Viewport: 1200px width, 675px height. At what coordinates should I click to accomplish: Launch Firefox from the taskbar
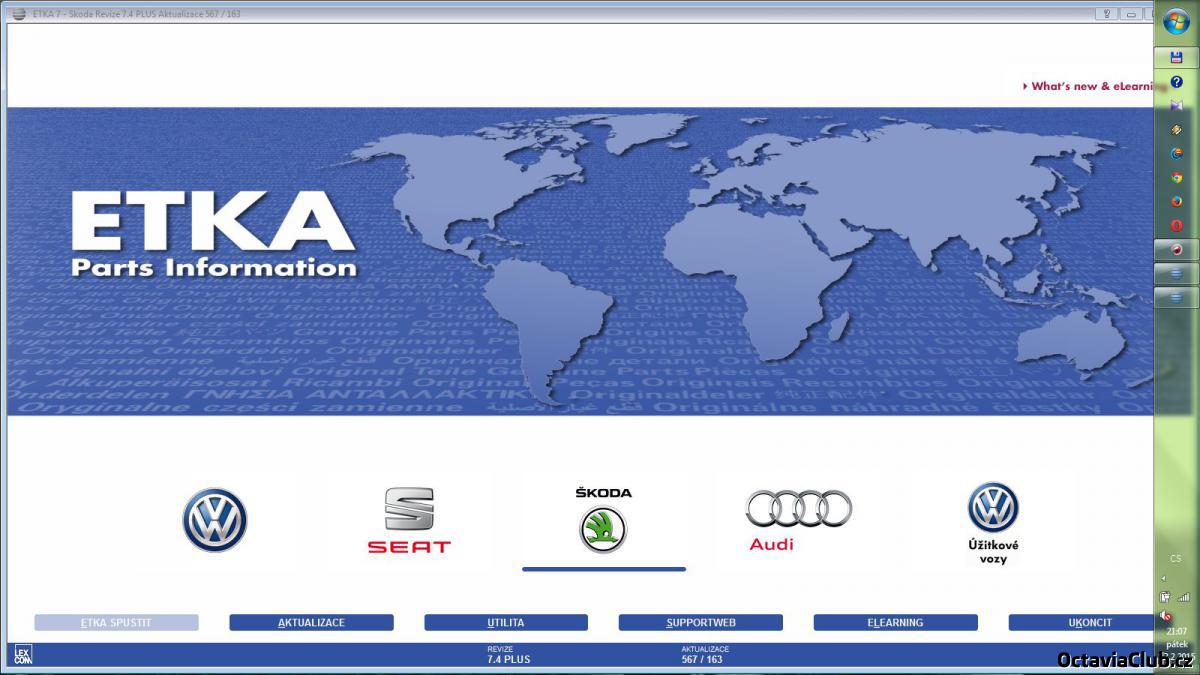pyautogui.click(x=1176, y=201)
